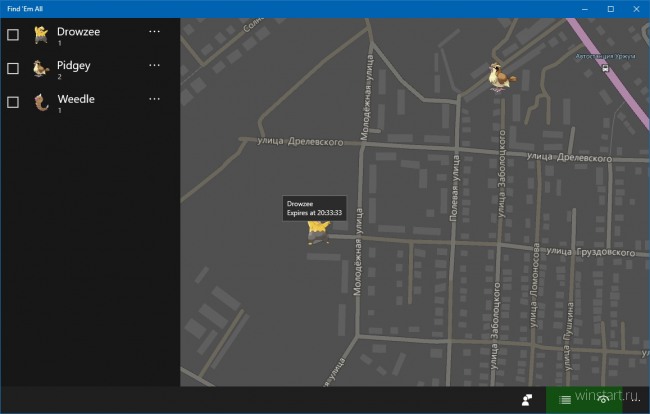Check the Weedle checkbox

pyautogui.click(x=13, y=102)
